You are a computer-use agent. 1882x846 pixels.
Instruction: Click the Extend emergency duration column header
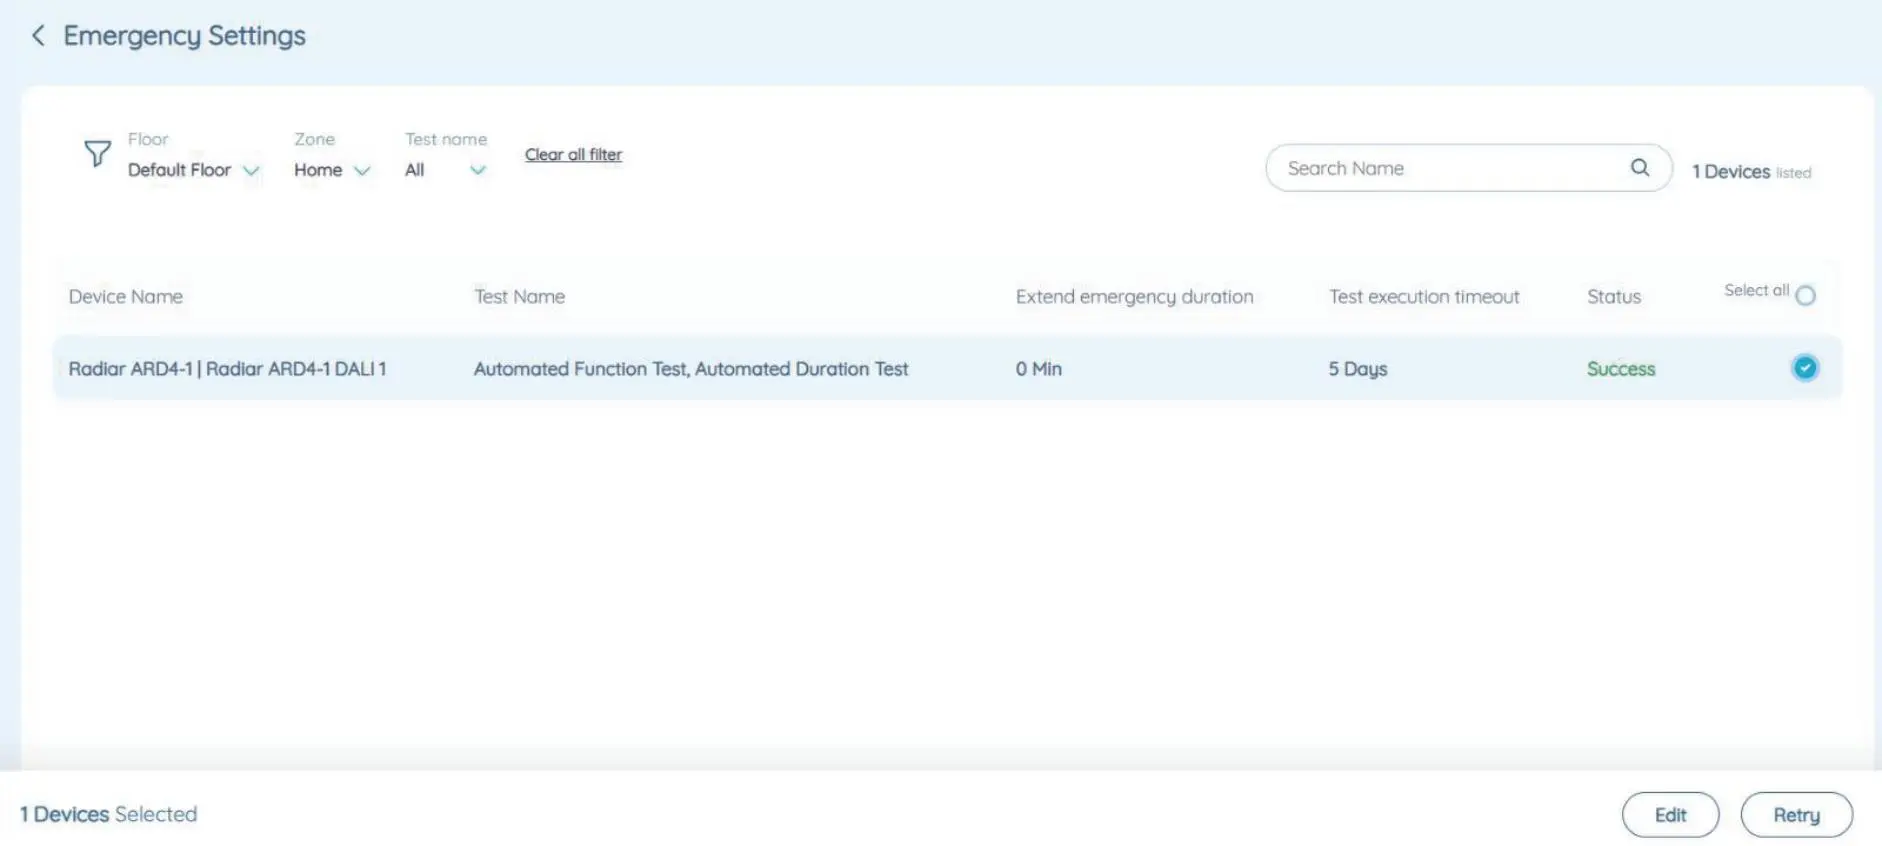point(1134,297)
